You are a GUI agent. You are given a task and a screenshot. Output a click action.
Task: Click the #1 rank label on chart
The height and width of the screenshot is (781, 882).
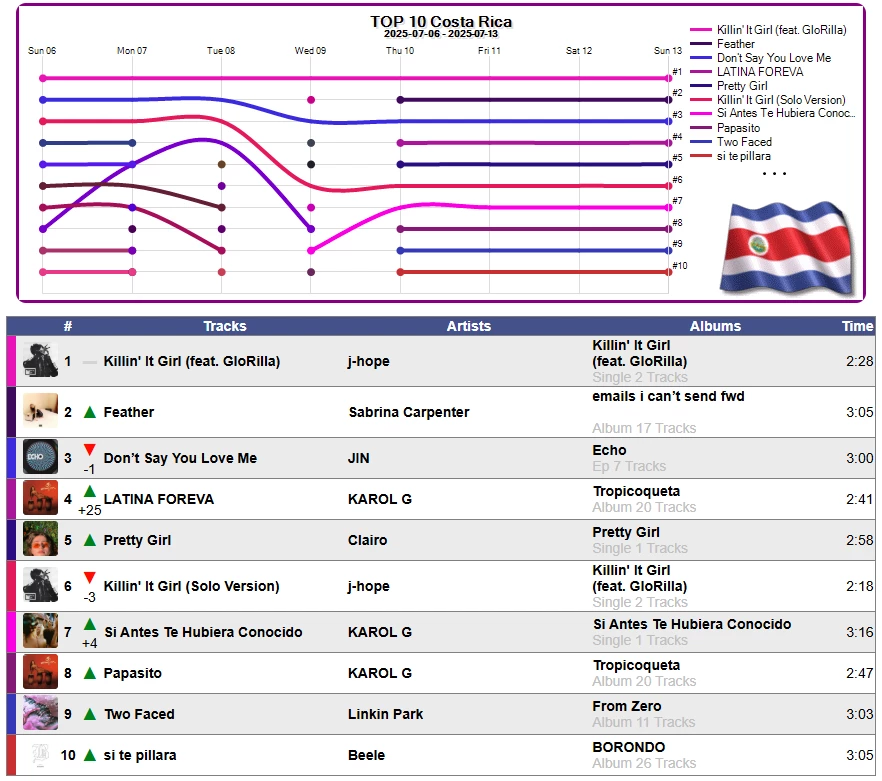[677, 71]
